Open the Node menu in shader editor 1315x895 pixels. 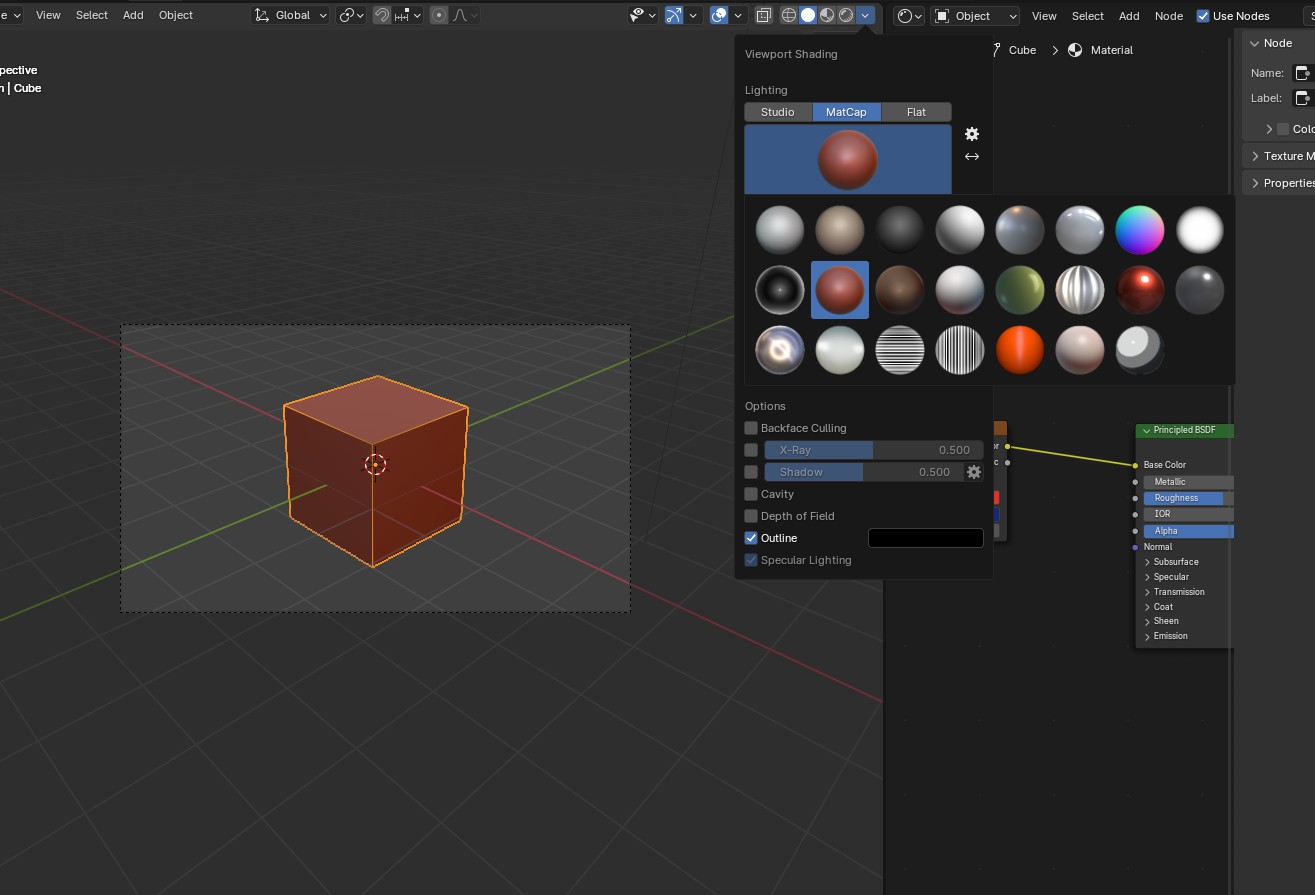1168,16
